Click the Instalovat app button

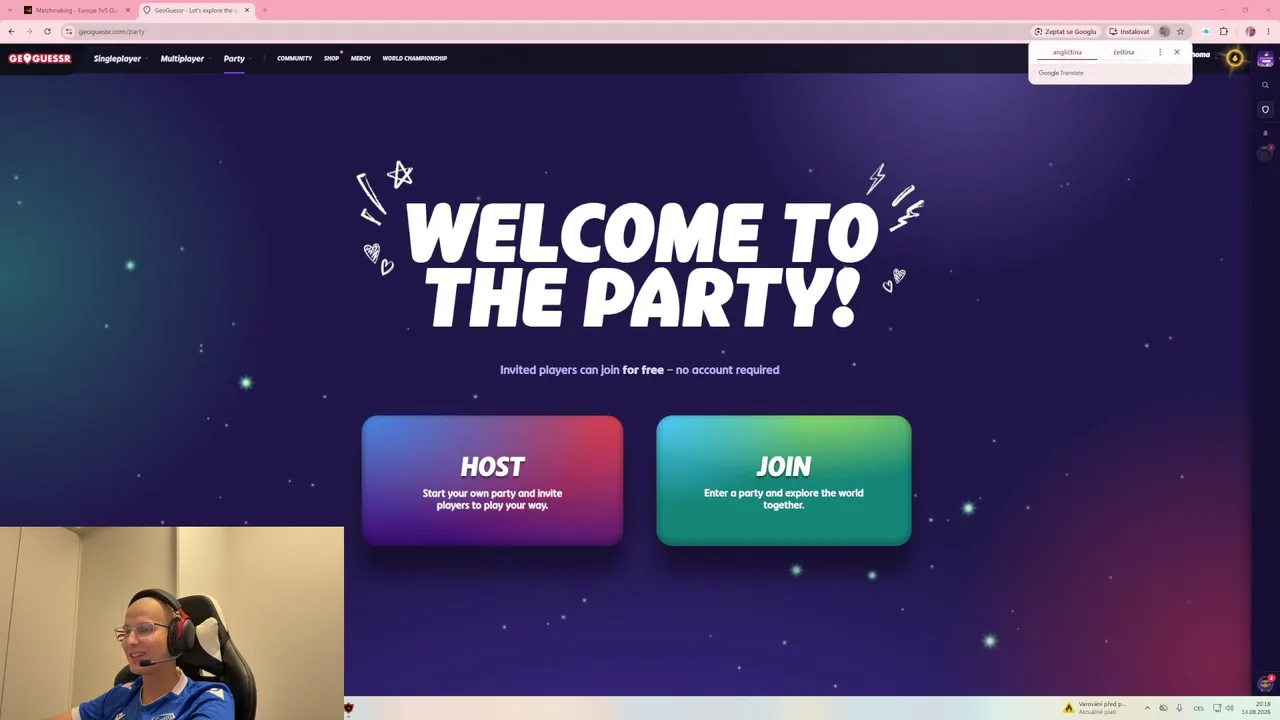click(x=1130, y=31)
